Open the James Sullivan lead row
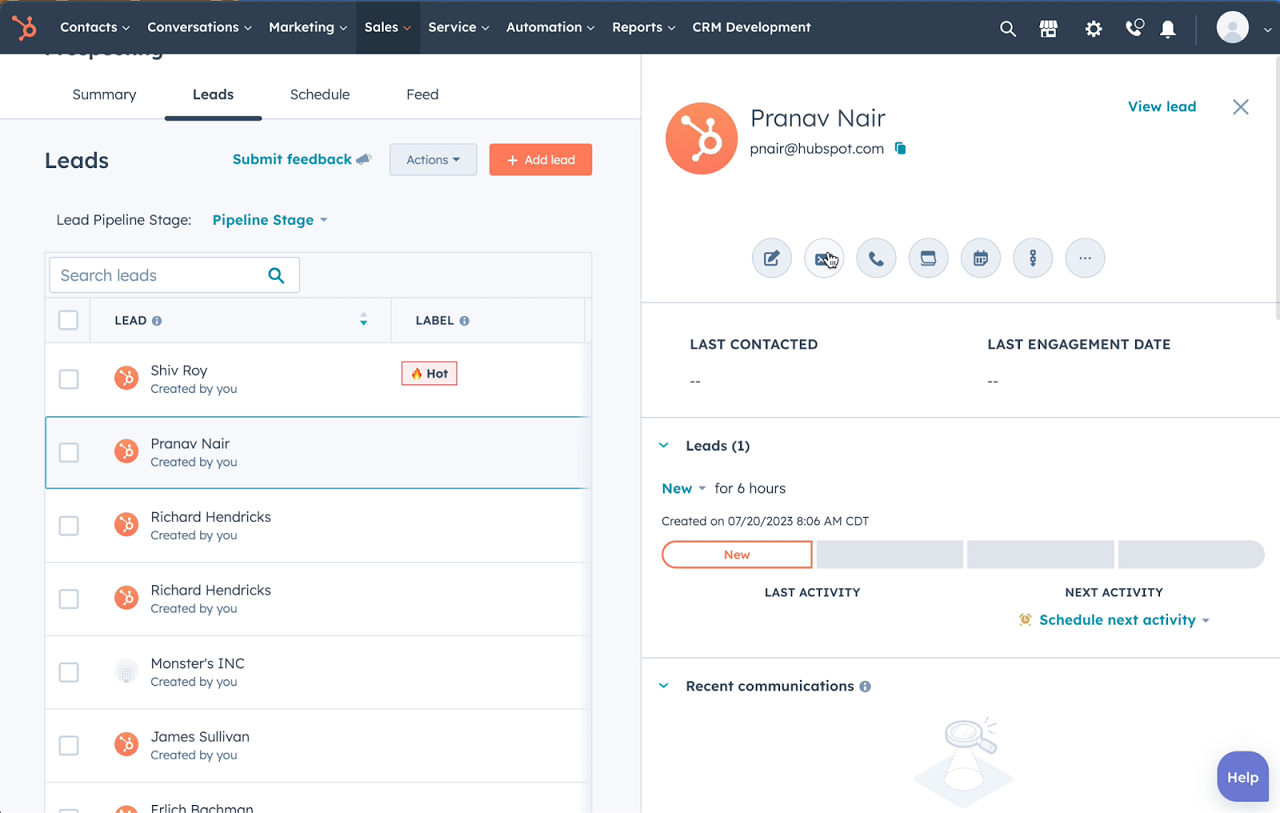This screenshot has width=1280, height=813. [318, 745]
